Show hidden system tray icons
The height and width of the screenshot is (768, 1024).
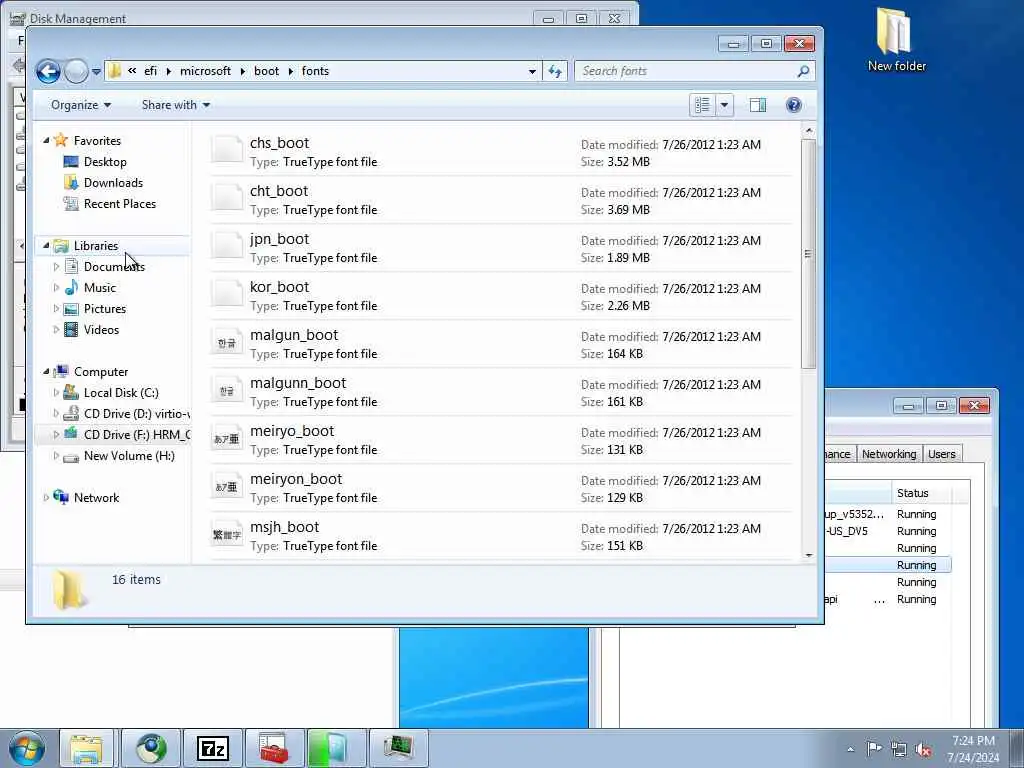coord(850,749)
